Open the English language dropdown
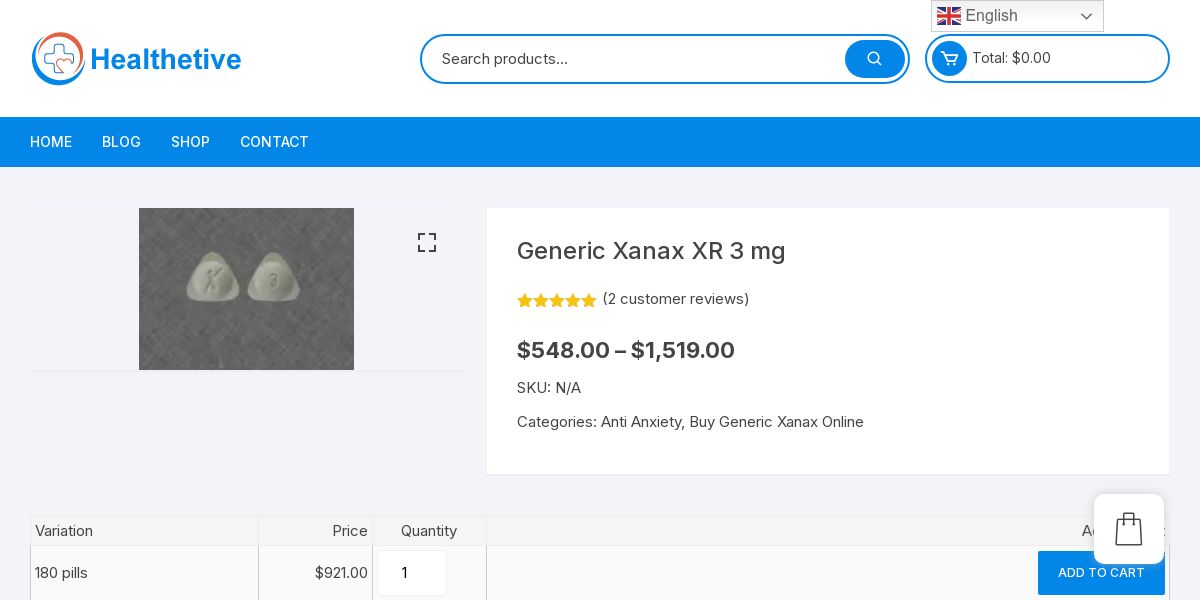The image size is (1200, 600). click(1017, 16)
